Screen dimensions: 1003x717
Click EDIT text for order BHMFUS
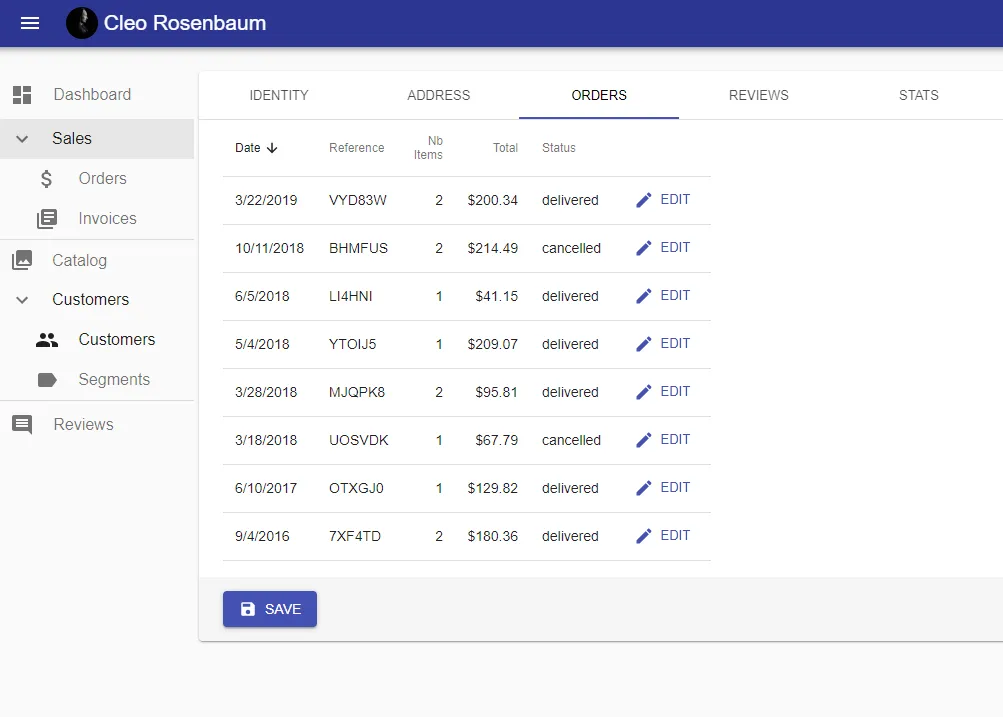pos(675,248)
